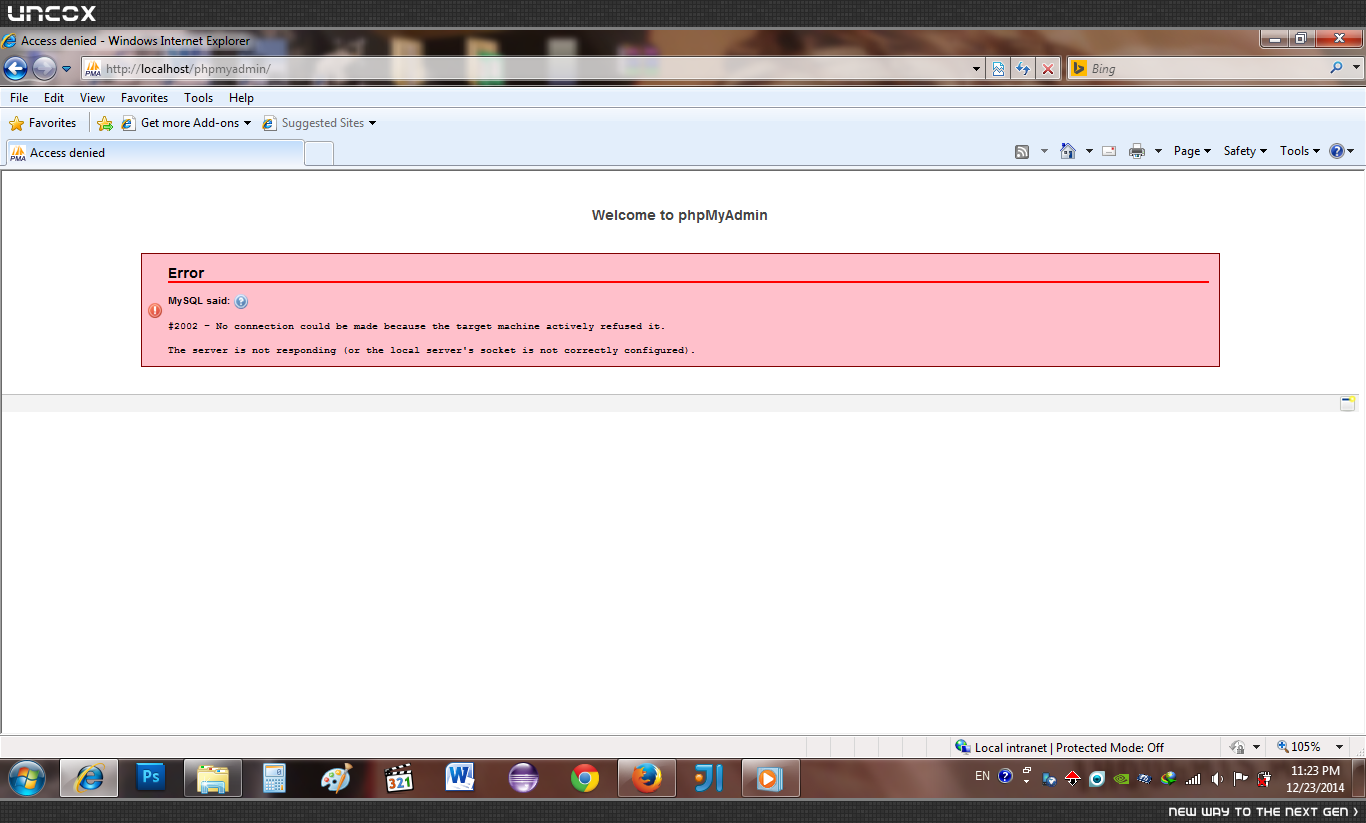The height and width of the screenshot is (823, 1366).
Task: Open Calculator from the taskbar
Action: 275,778
